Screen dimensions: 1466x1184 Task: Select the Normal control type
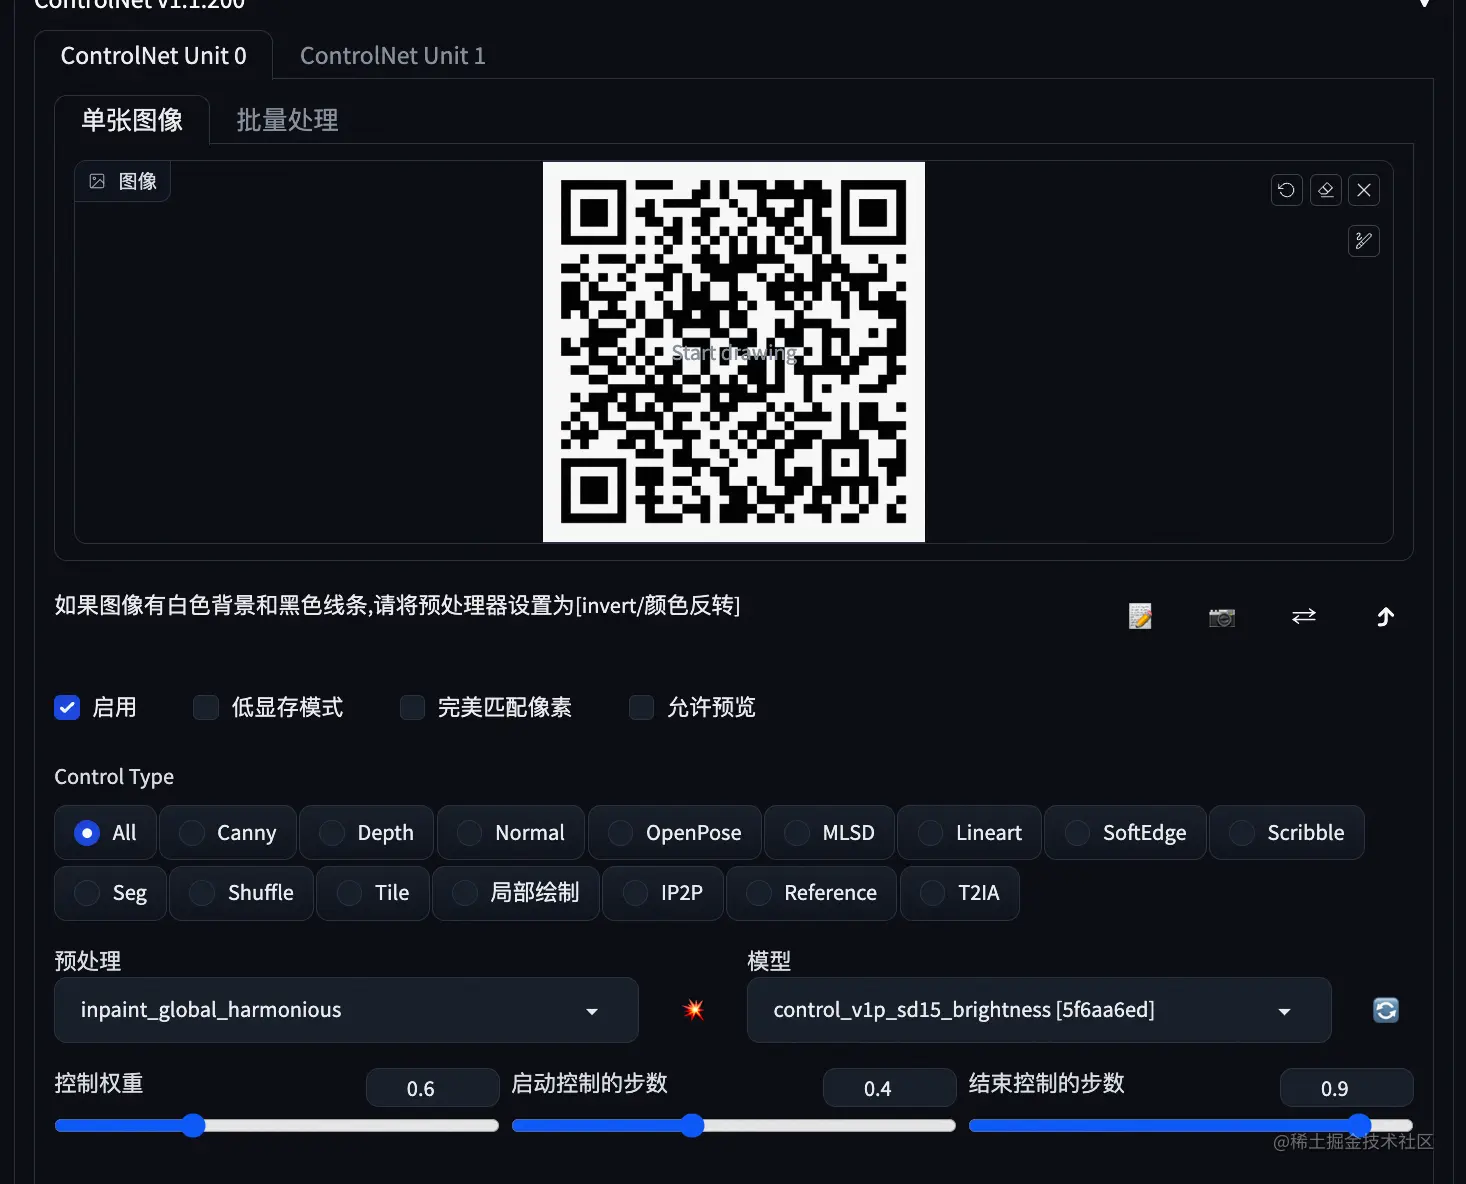(511, 833)
